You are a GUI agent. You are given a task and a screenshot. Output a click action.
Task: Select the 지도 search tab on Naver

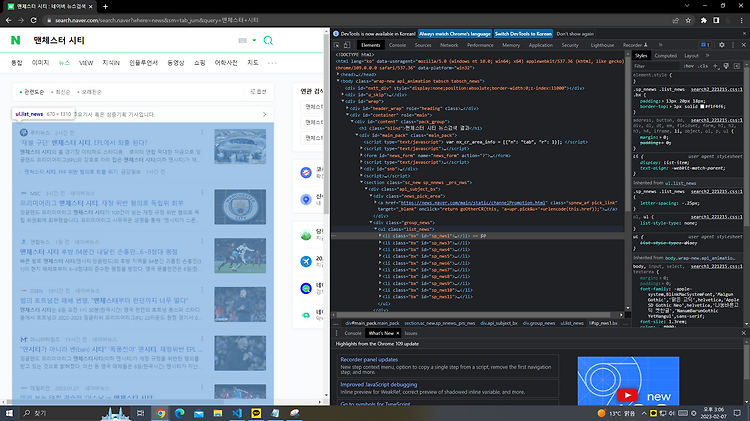[253, 63]
